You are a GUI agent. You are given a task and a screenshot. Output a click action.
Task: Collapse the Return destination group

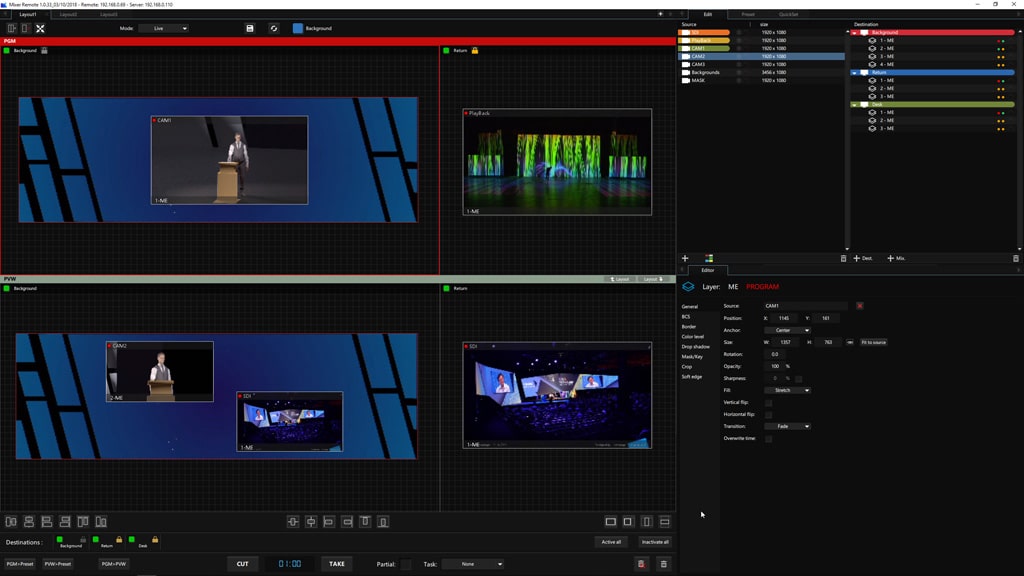pos(855,72)
